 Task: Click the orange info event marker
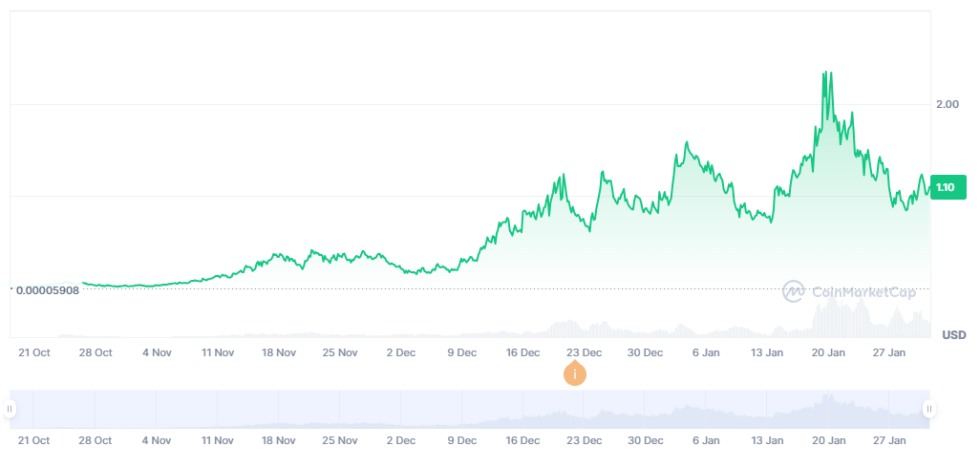pos(575,374)
